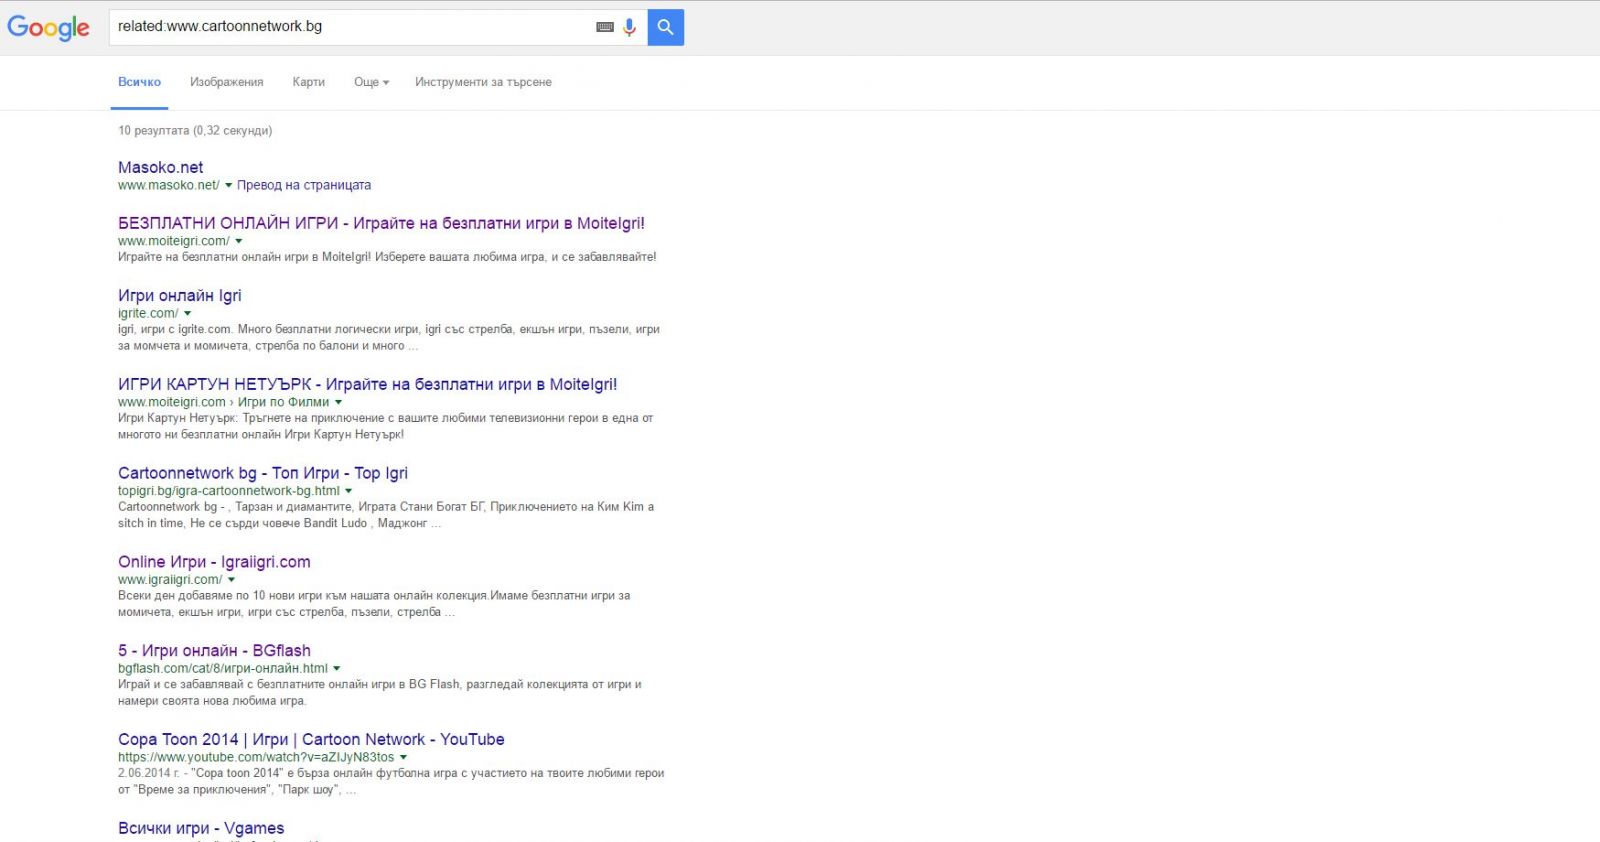
Task: Start voice search with microphone icon
Action: point(629,27)
